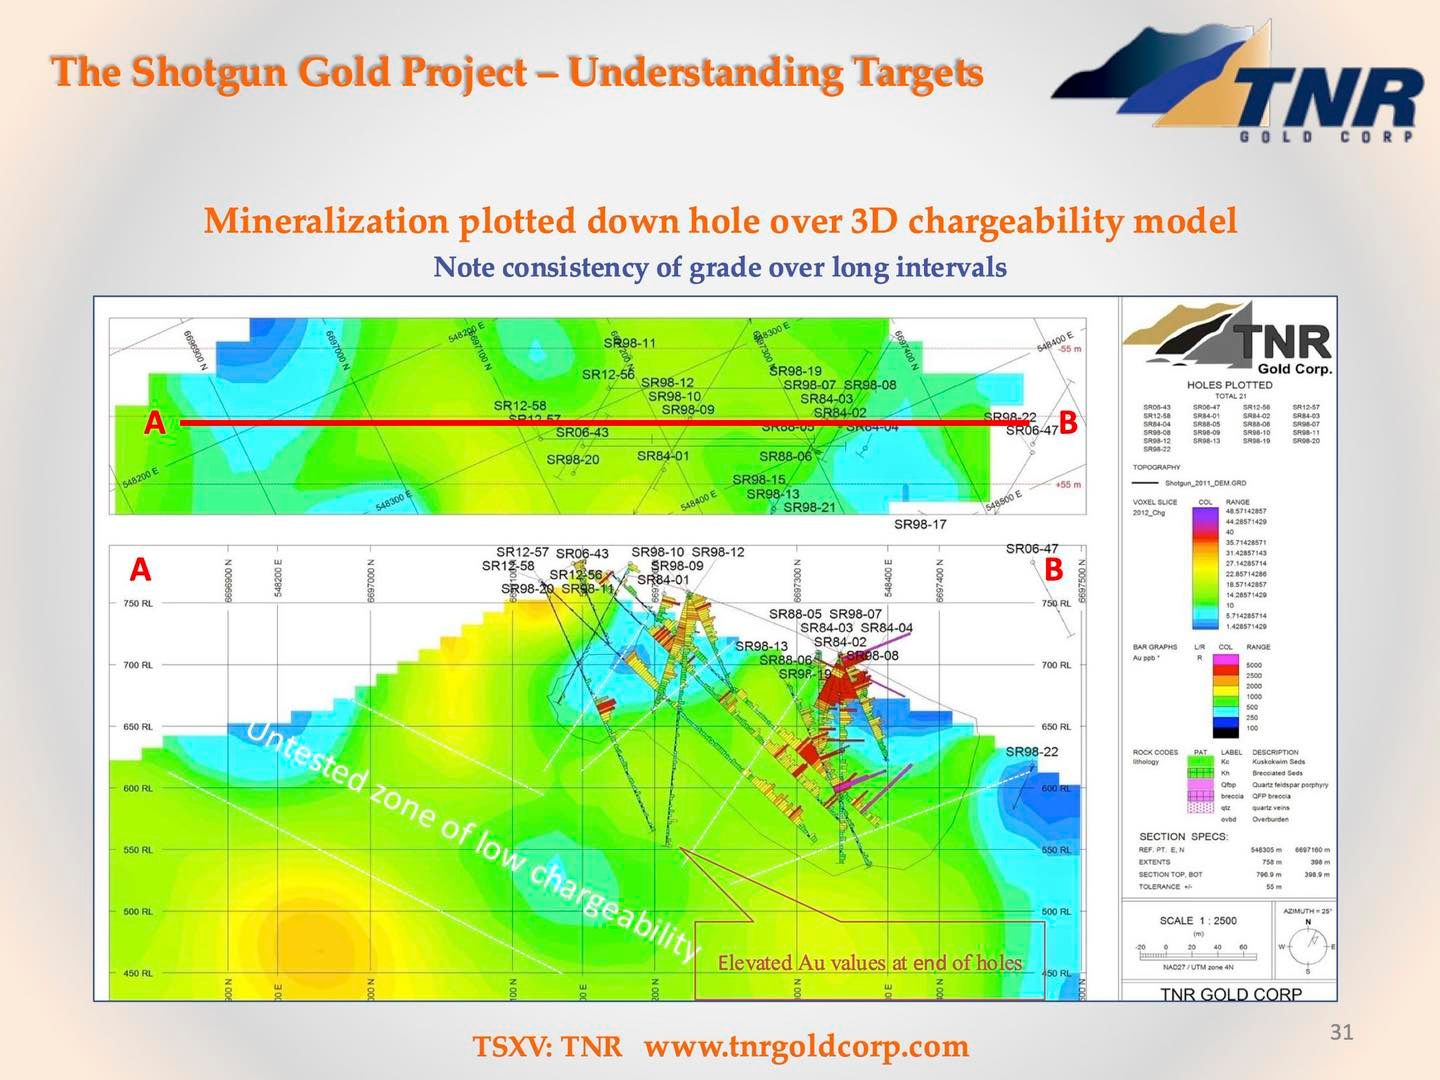This screenshot has width=1440, height=1080.
Task: Click "TOTAL 21" under Holes Plotted
Action: [x=1230, y=396]
